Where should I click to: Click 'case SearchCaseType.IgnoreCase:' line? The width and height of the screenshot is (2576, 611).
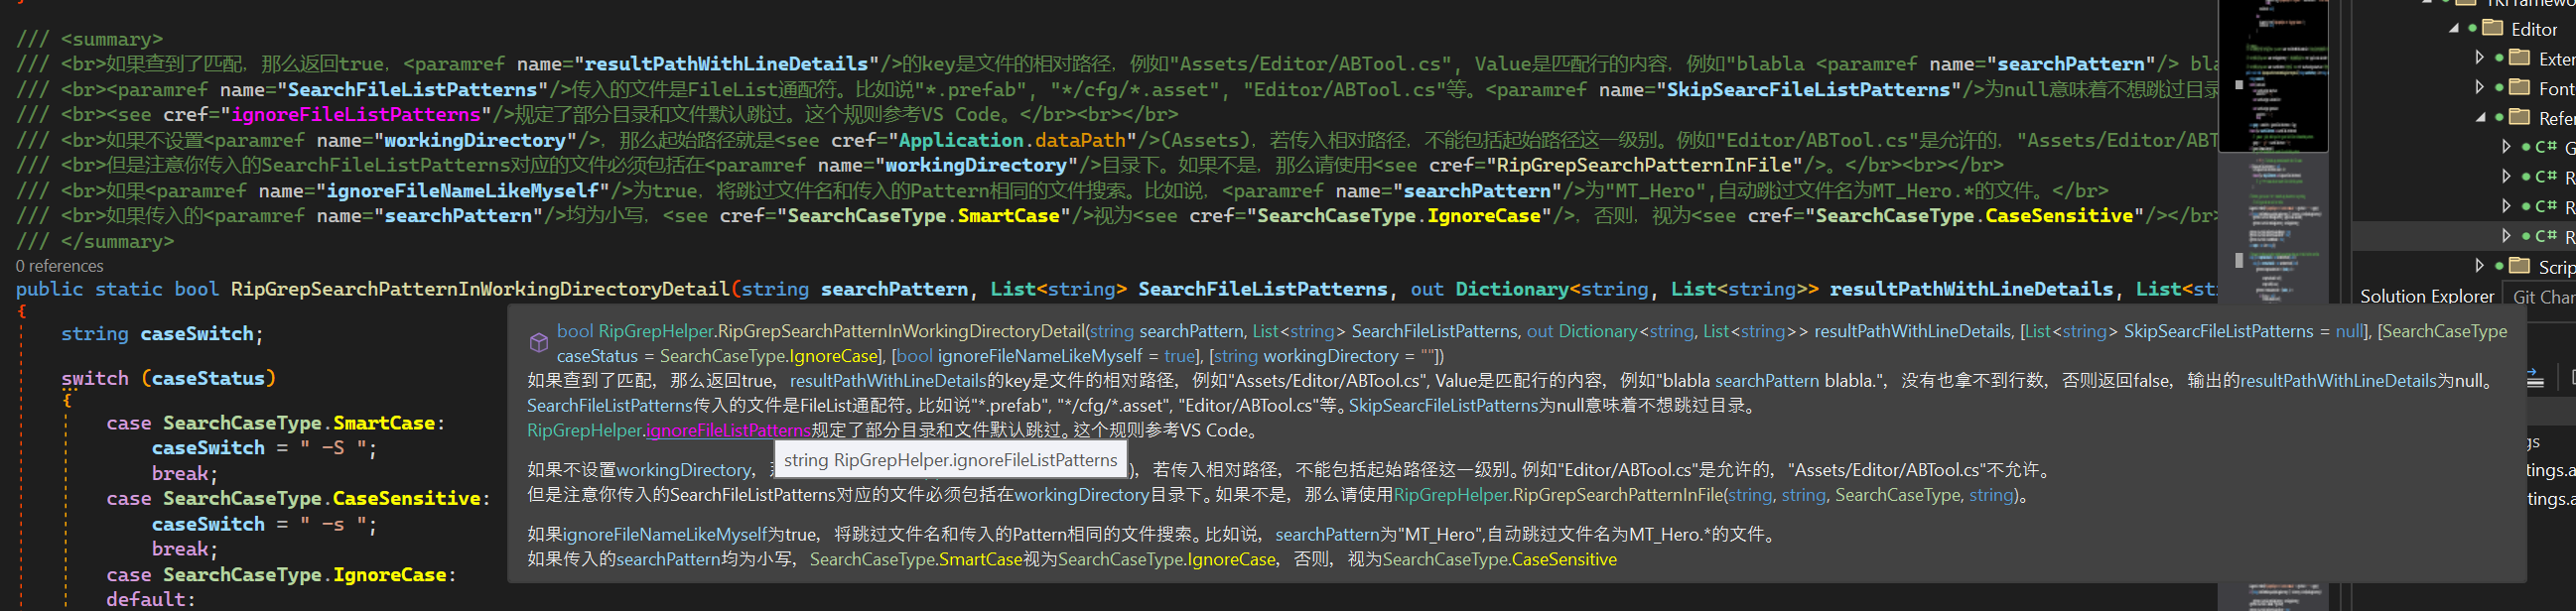(x=282, y=575)
